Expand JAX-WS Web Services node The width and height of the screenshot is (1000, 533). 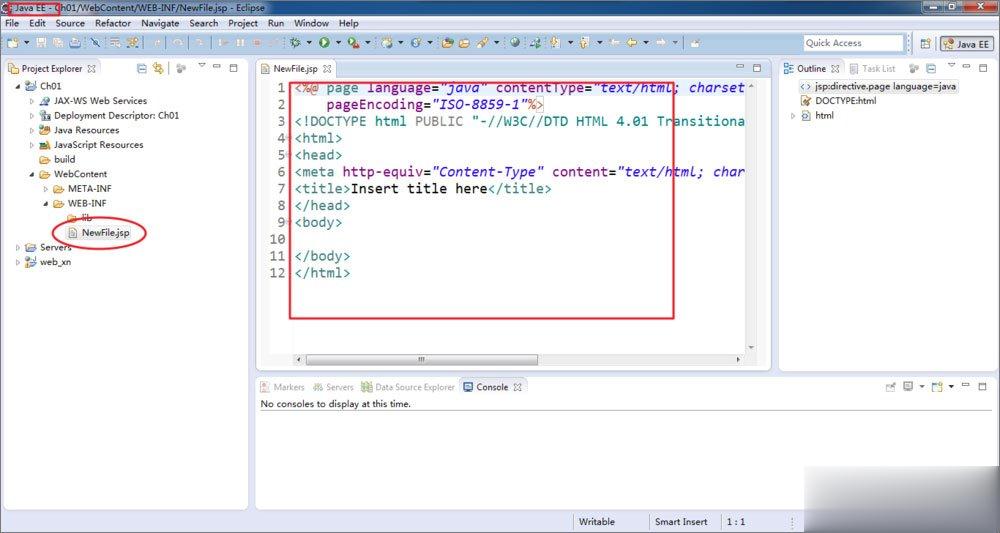click(x=32, y=101)
